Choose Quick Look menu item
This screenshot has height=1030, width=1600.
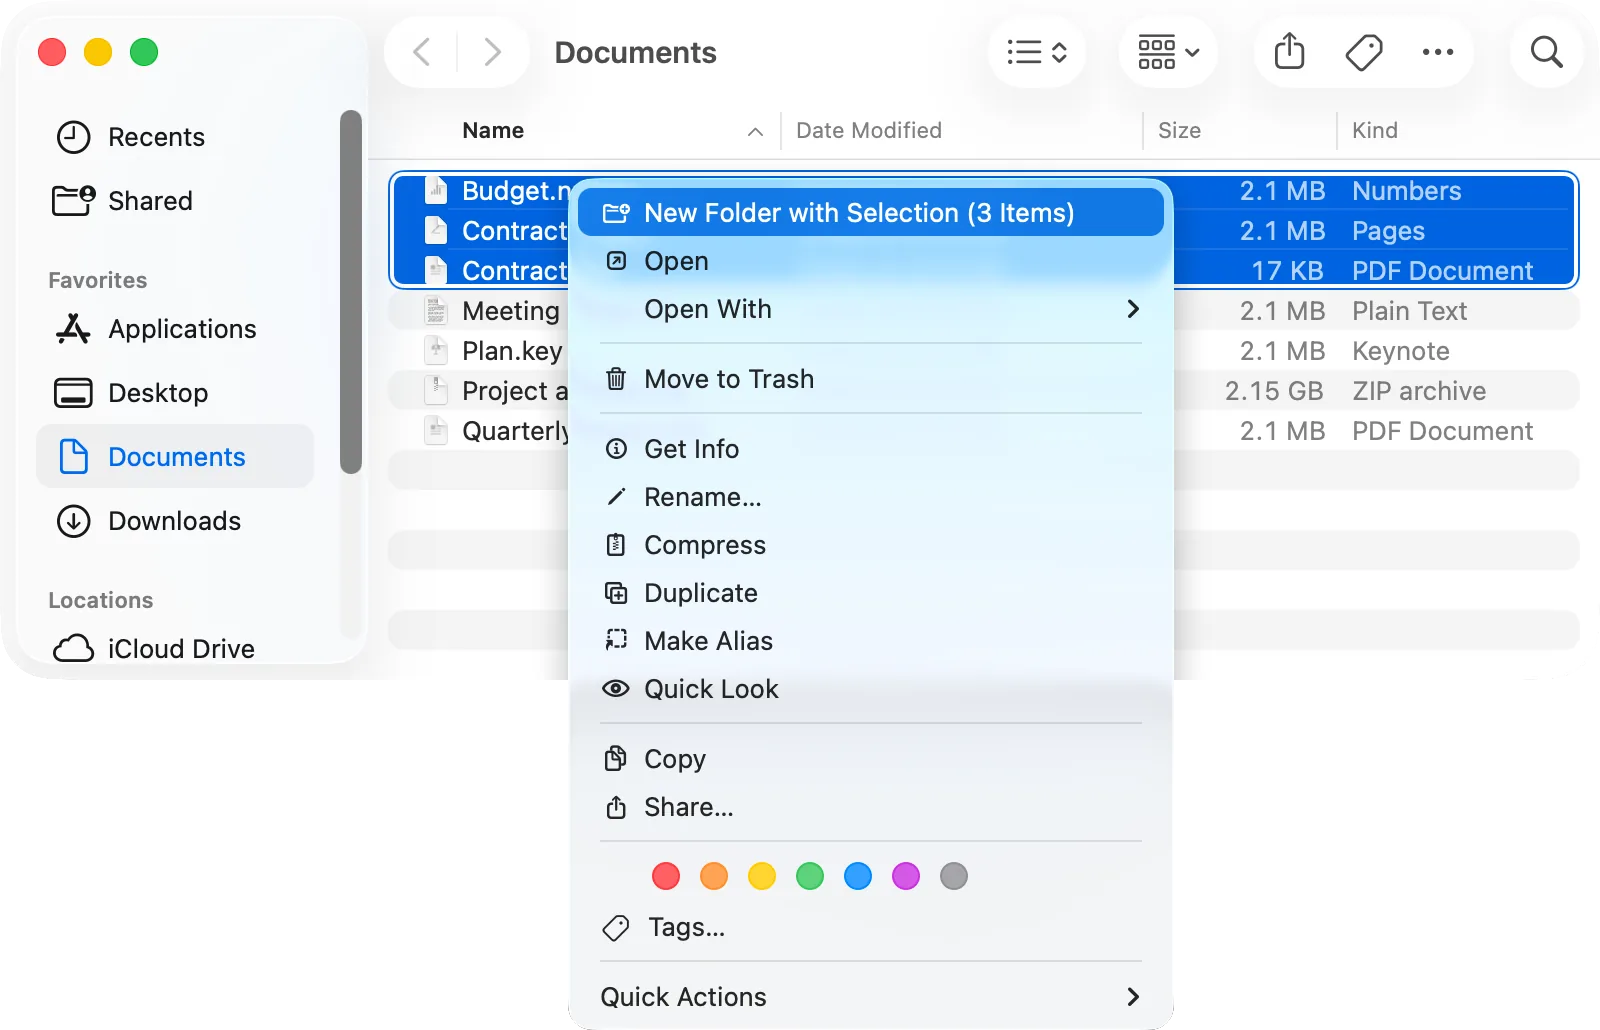[x=871, y=689]
